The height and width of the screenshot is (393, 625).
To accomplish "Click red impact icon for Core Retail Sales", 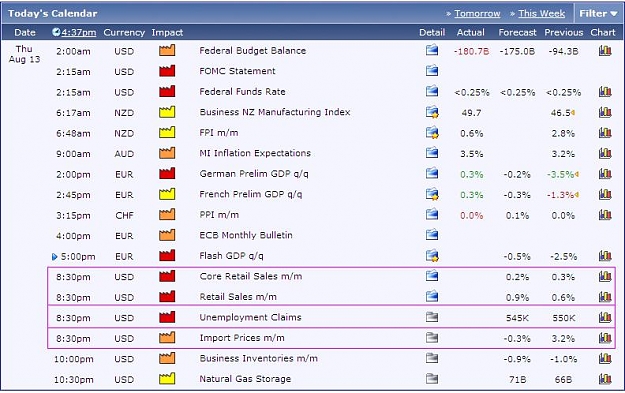I will pyautogui.click(x=167, y=276).
